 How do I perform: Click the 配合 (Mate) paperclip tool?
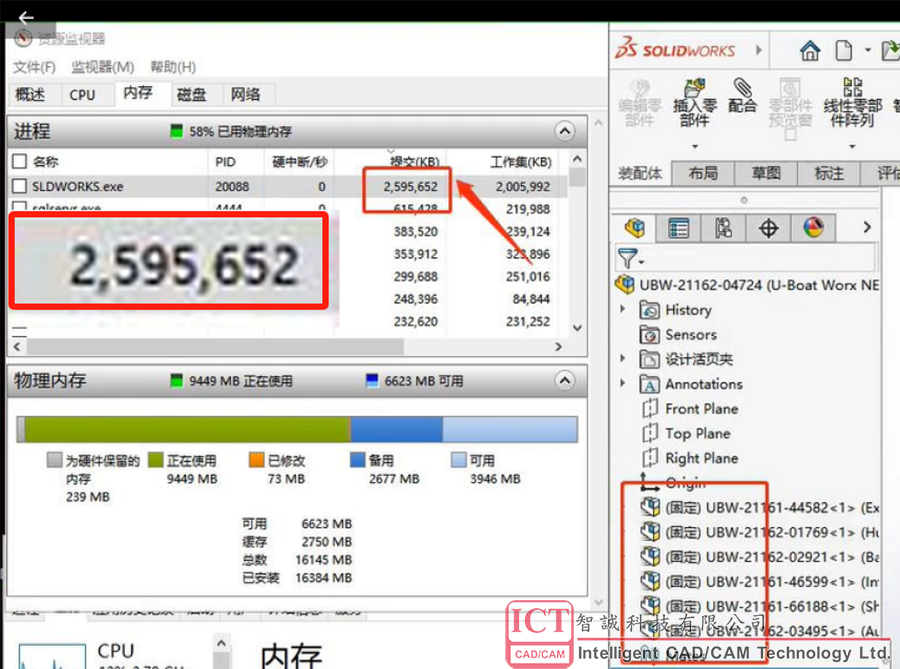(x=742, y=95)
